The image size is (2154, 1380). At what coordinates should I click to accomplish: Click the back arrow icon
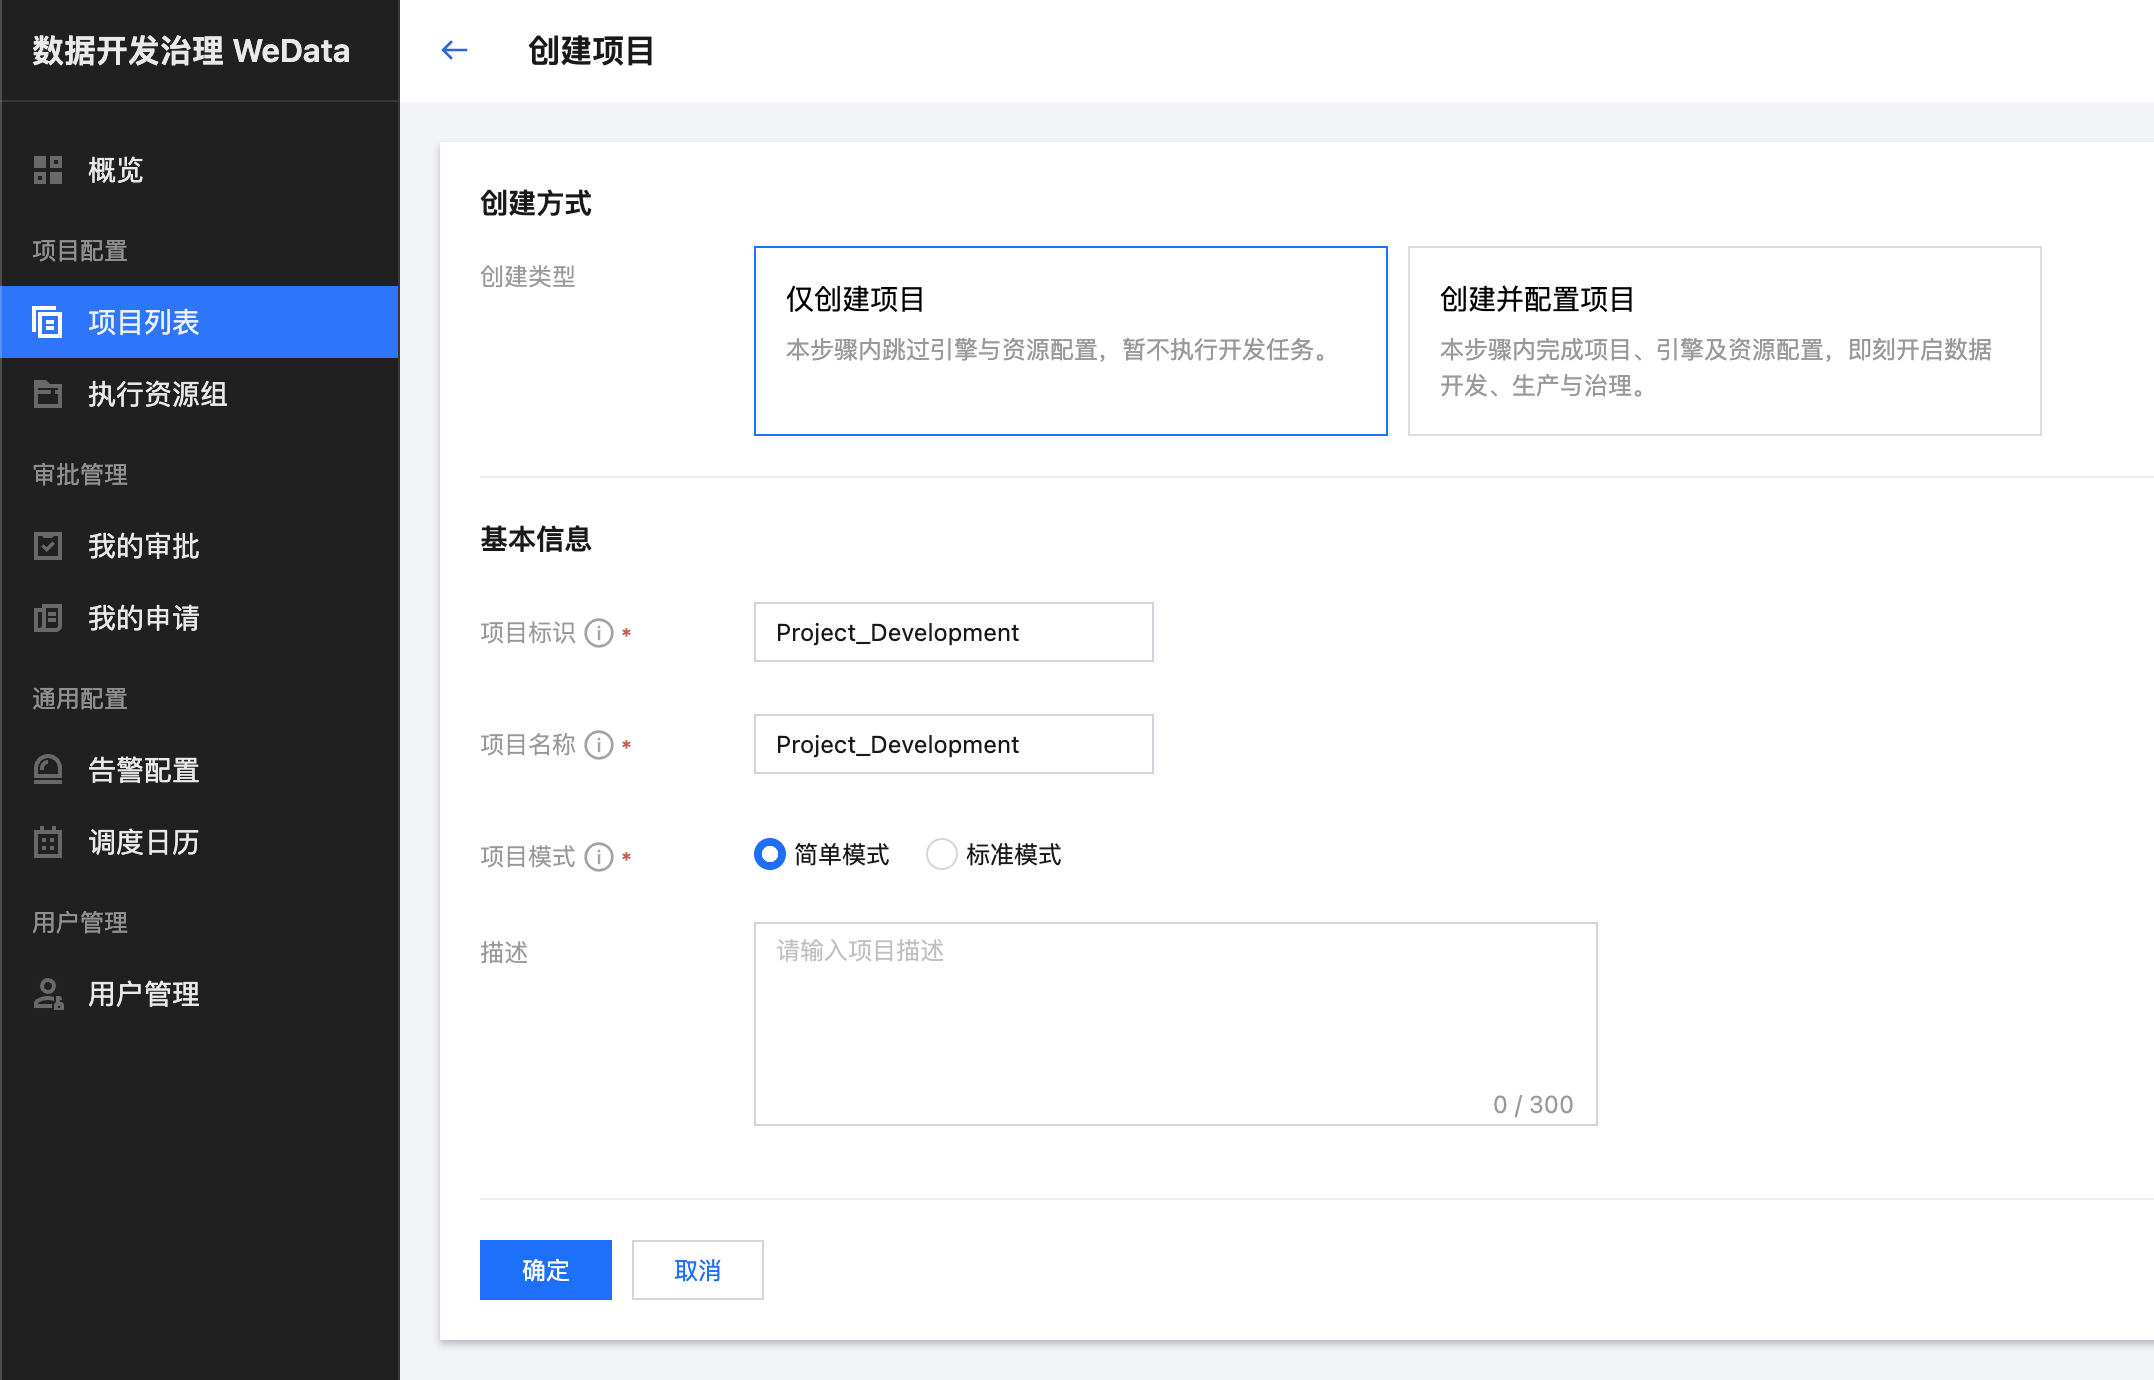pyautogui.click(x=454, y=50)
